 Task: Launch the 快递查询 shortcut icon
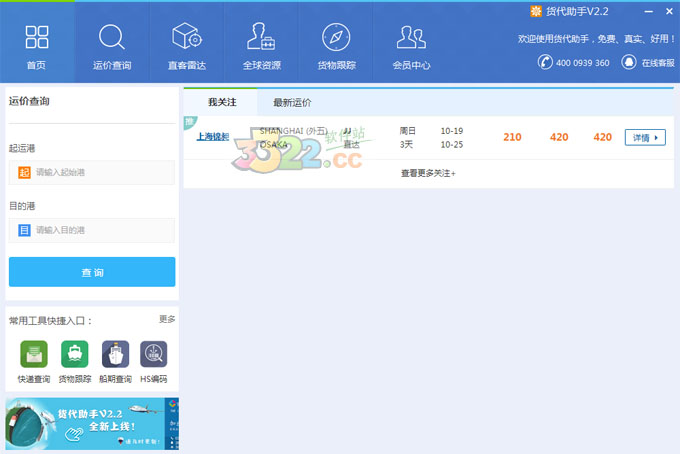34,354
